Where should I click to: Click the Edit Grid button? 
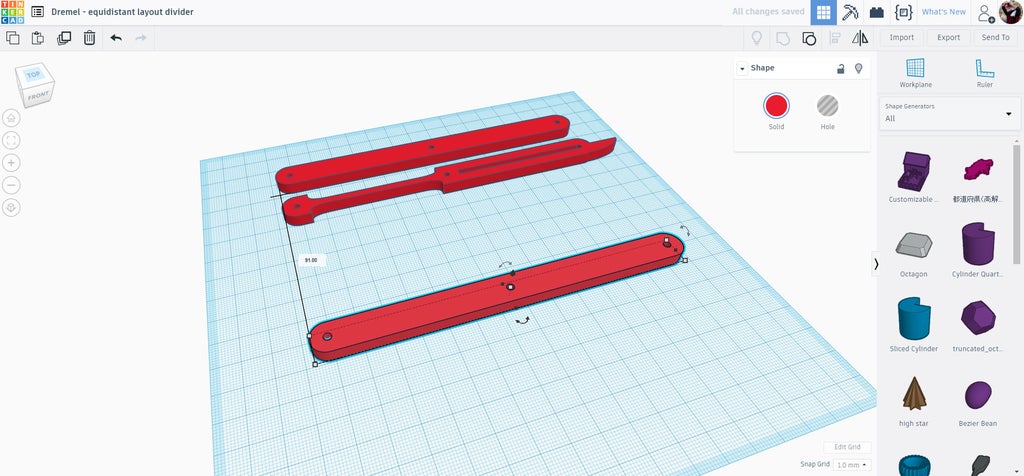pos(847,447)
